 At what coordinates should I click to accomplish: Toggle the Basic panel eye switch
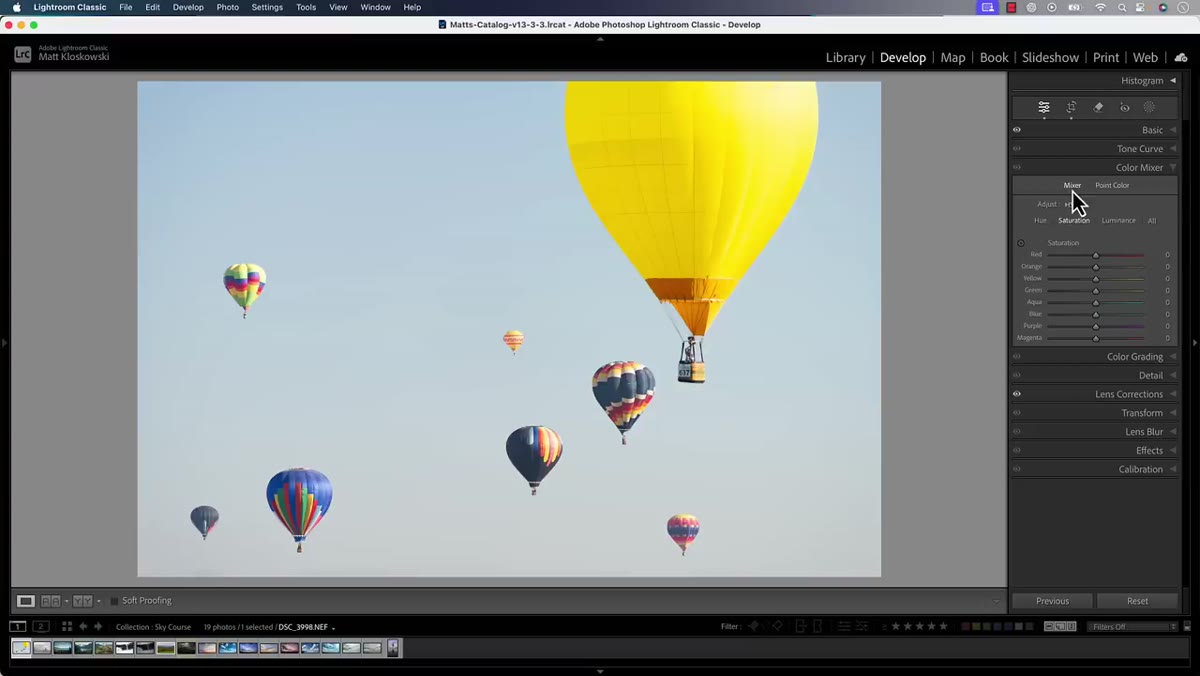coord(1017,130)
